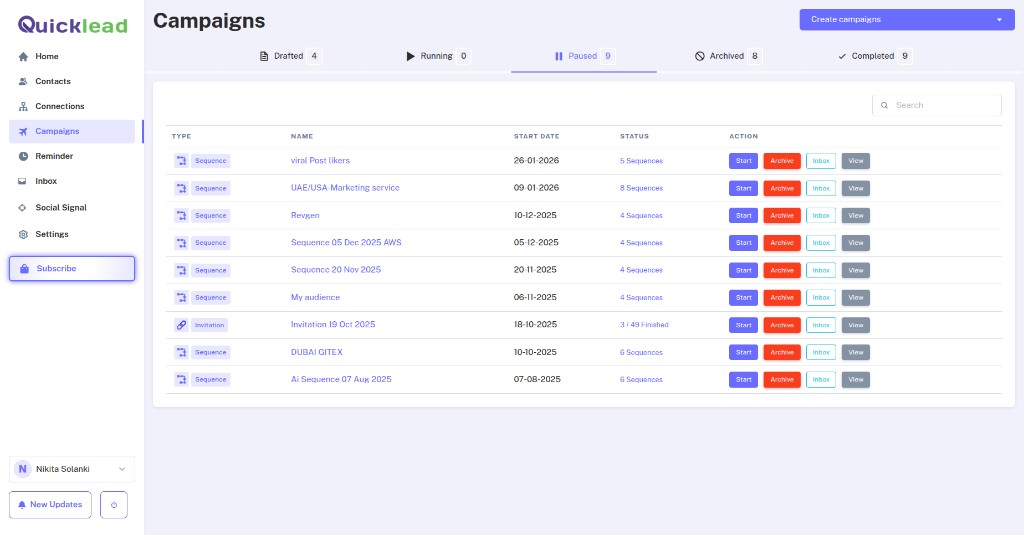This screenshot has height=535, width=1024.
Task: Open the Home page icon in sidebar
Action: pyautogui.click(x=24, y=57)
